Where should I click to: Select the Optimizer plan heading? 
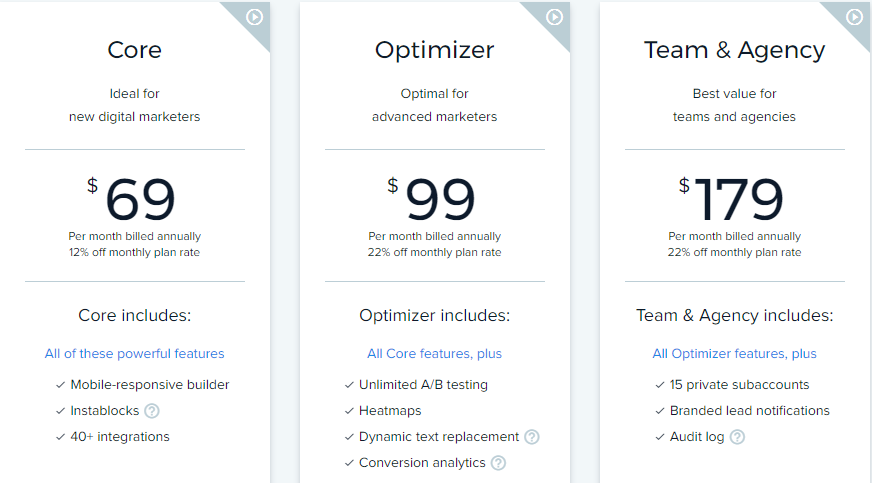[434, 50]
